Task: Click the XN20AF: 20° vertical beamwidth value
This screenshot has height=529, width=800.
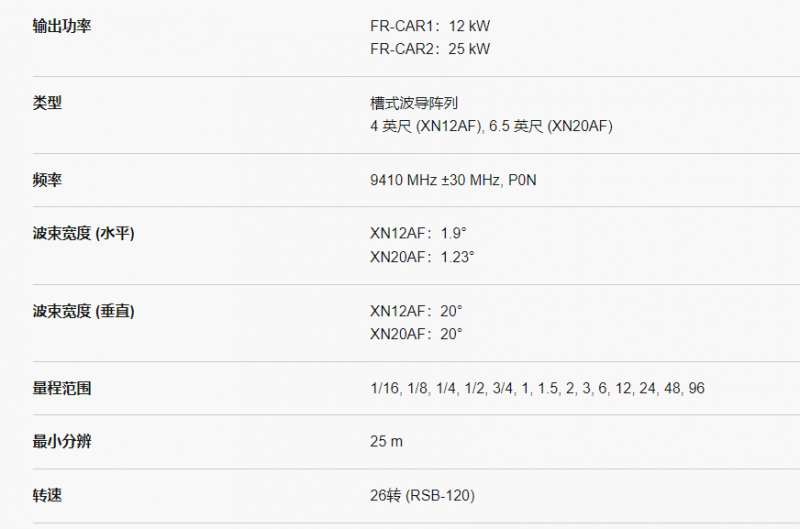Action: click(x=416, y=334)
